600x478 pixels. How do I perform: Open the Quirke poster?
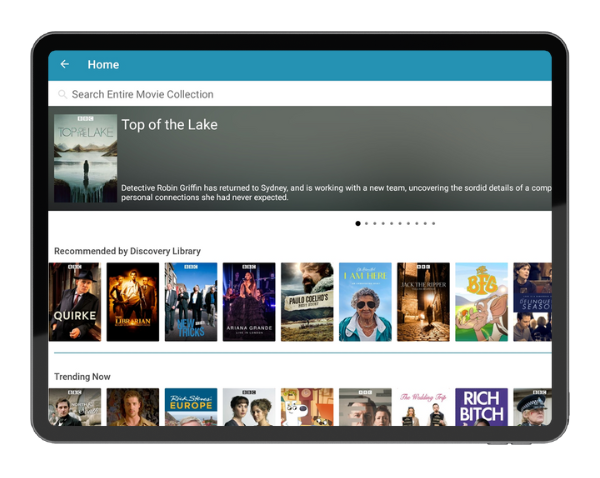[x=75, y=302]
